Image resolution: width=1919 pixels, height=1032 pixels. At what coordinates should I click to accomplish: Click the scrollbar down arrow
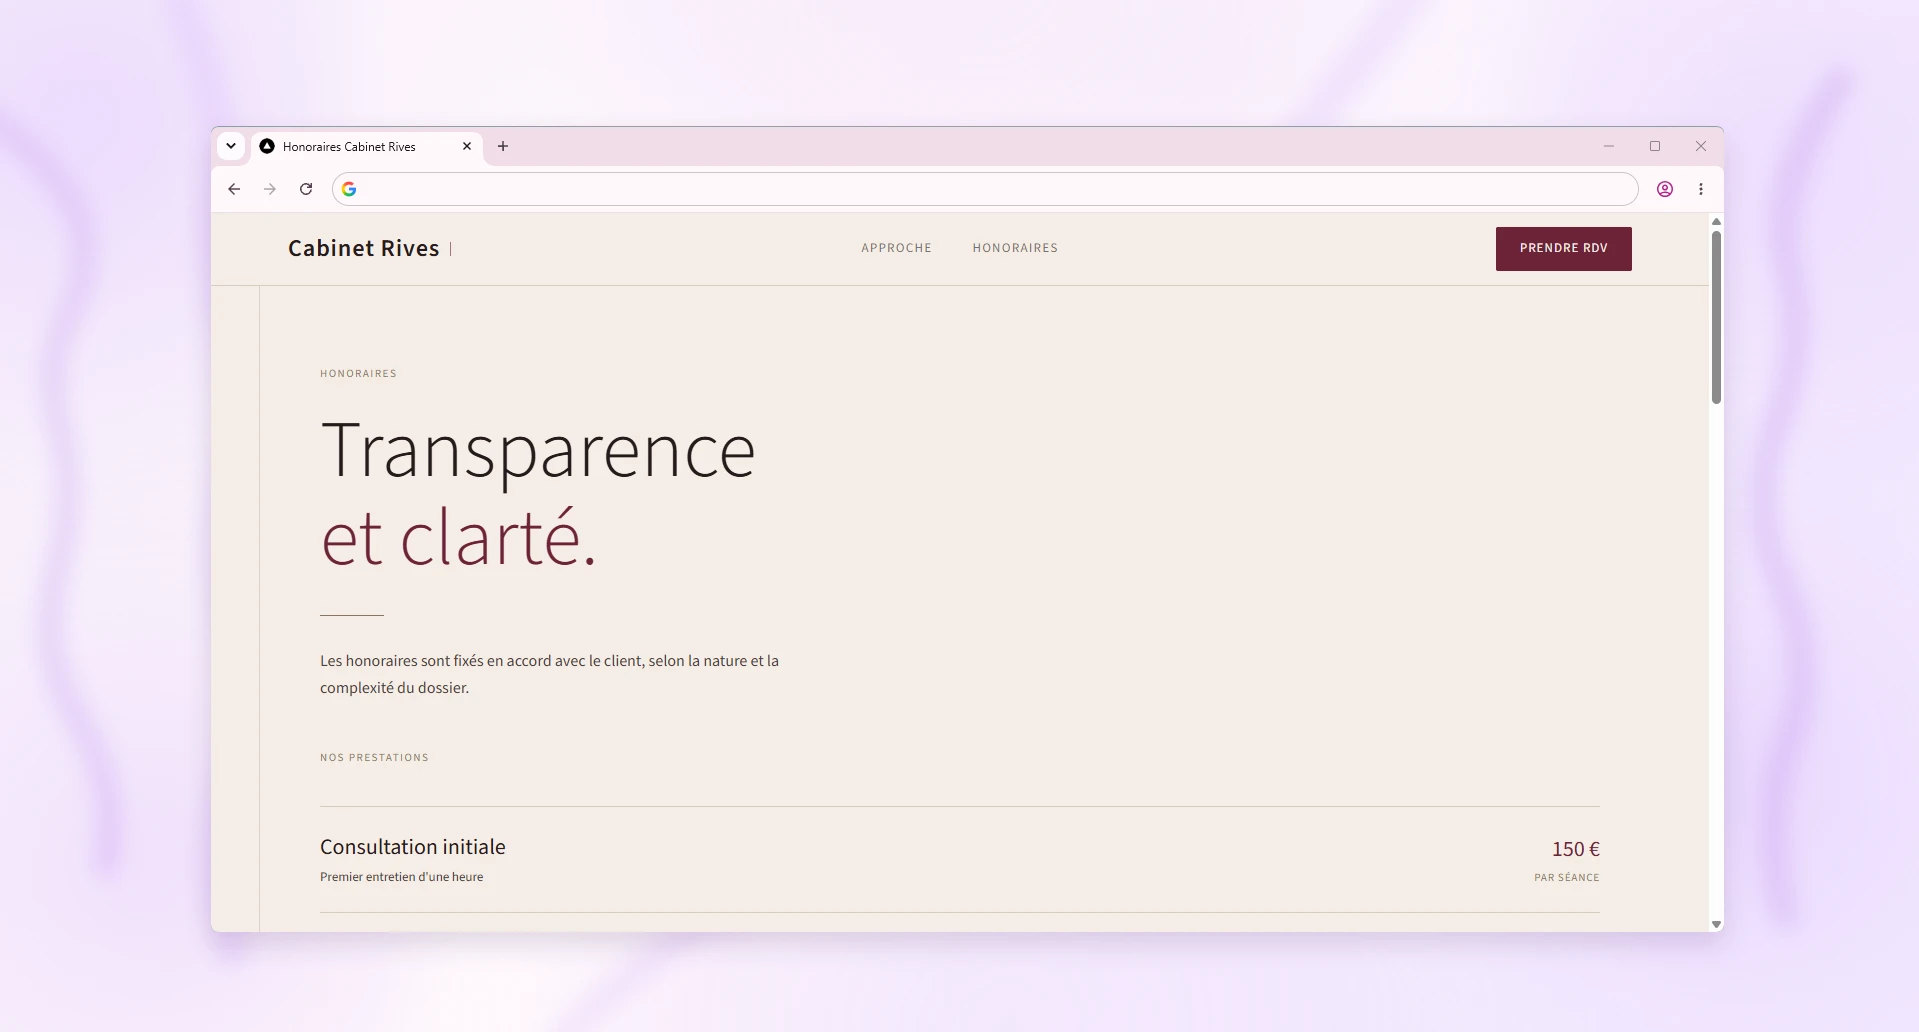pos(1716,925)
